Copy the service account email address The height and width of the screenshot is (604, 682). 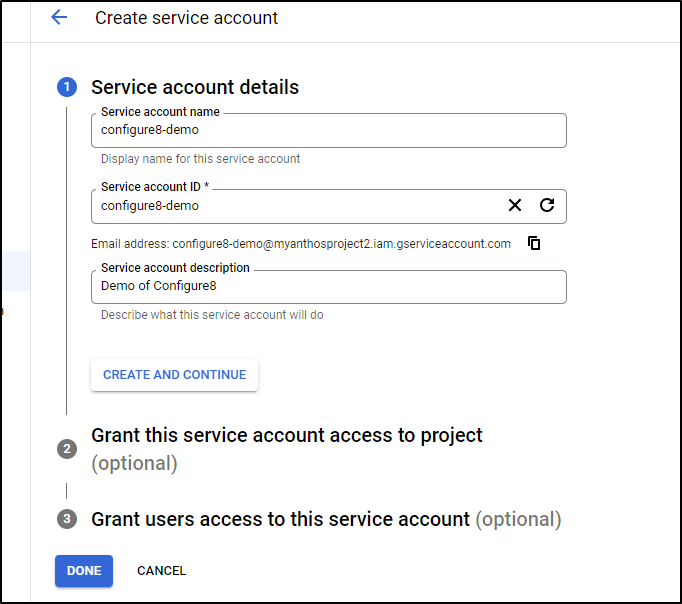point(534,243)
